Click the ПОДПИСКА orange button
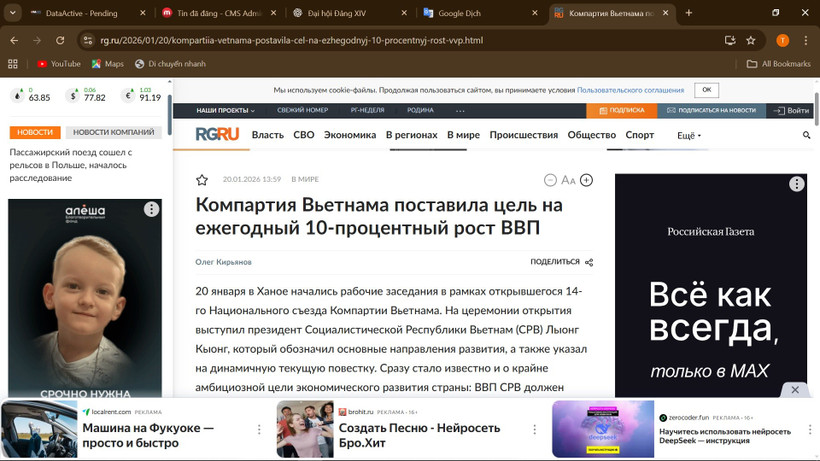This screenshot has height=461, width=820. [x=621, y=110]
